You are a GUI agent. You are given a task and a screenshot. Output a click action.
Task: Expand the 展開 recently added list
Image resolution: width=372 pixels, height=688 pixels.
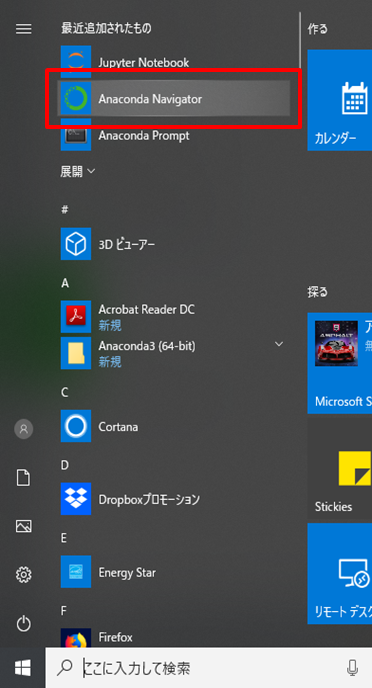[x=78, y=172]
